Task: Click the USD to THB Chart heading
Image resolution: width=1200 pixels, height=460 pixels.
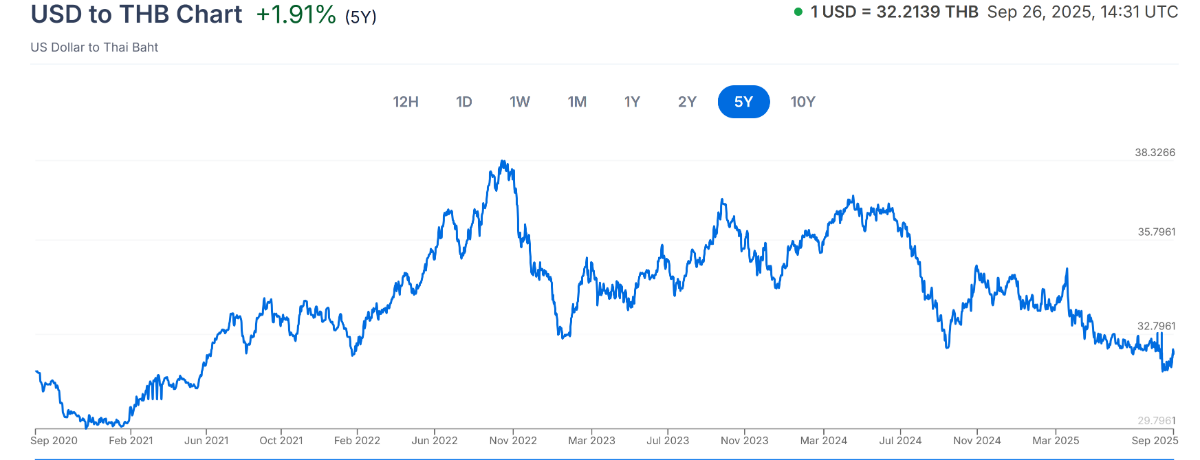Action: (x=137, y=15)
